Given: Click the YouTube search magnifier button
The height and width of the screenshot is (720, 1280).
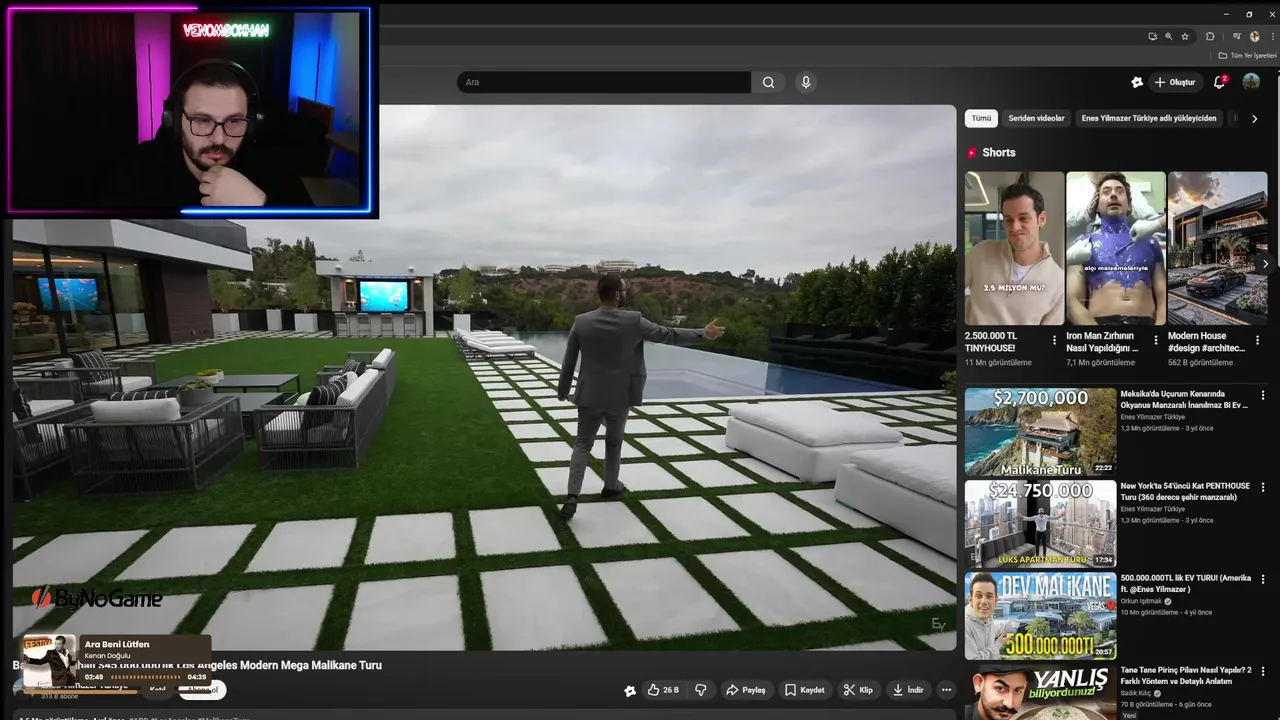Looking at the screenshot, I should (x=768, y=82).
